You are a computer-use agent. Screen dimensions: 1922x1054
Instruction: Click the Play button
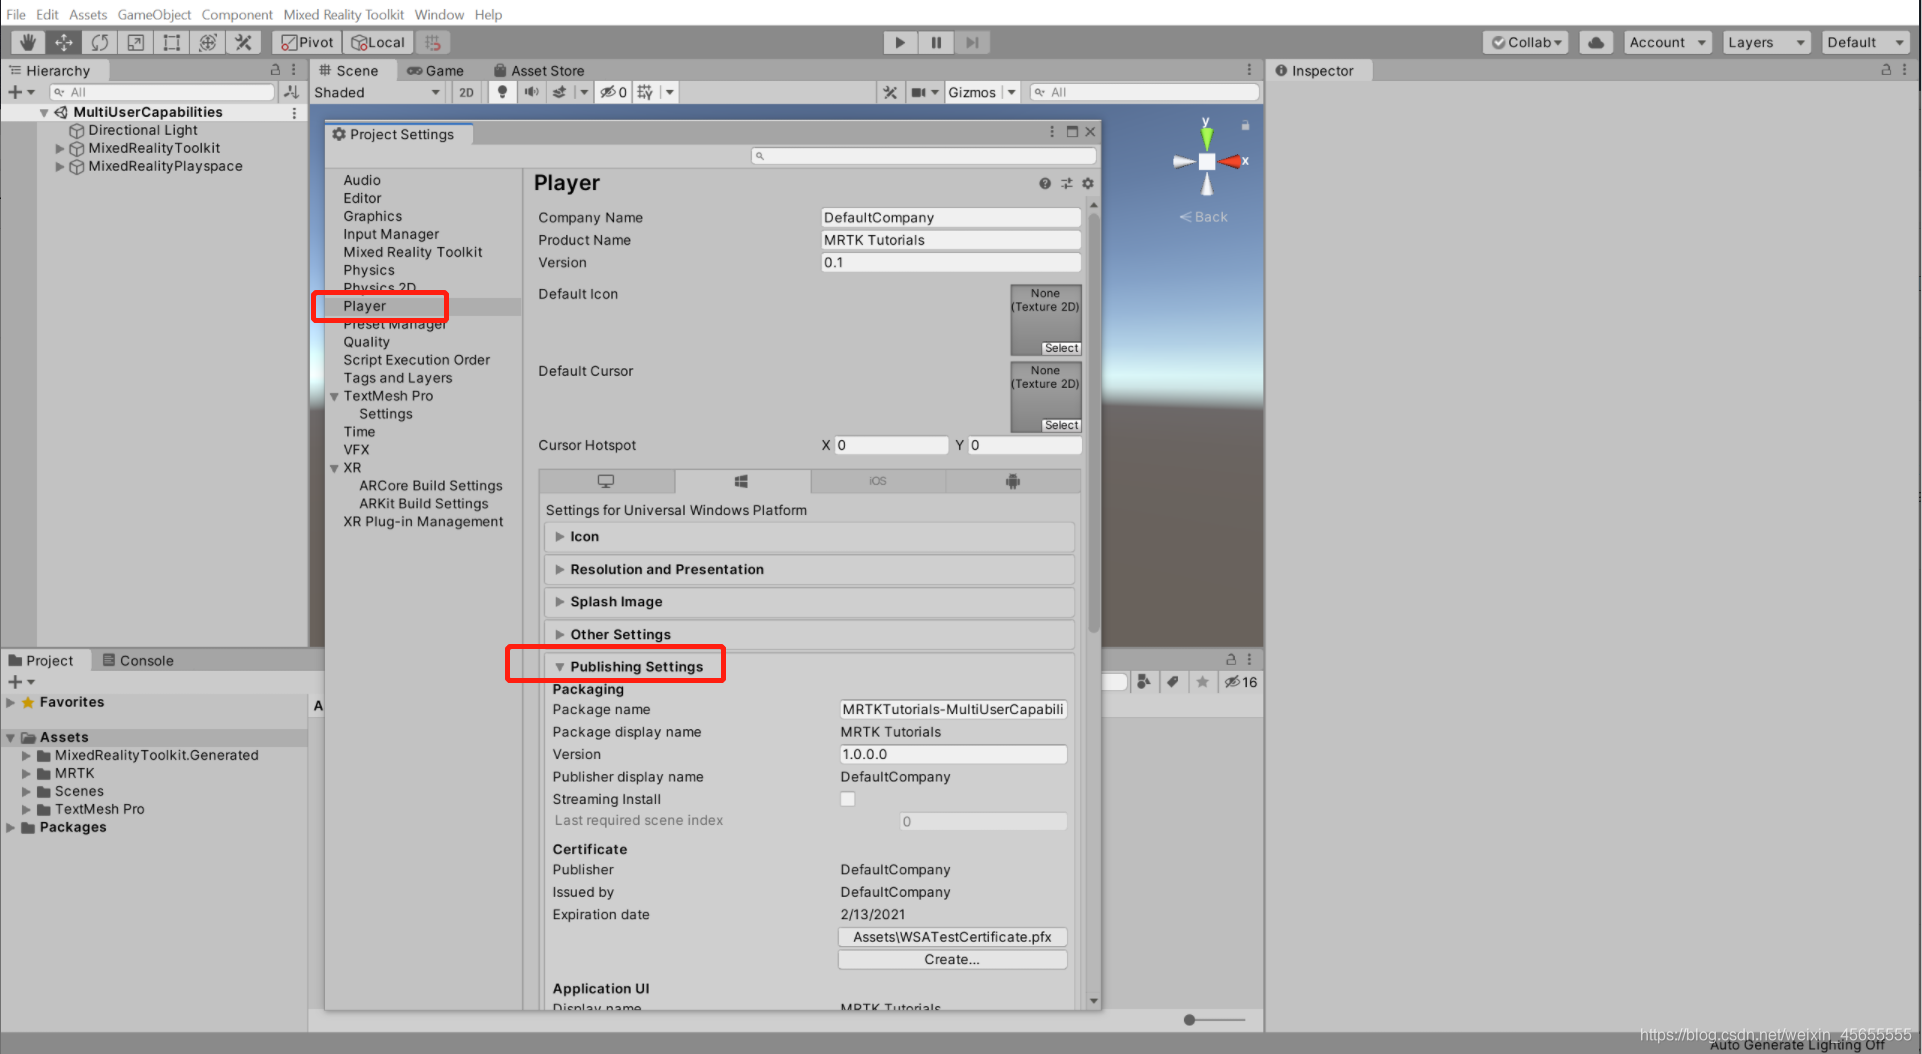pos(900,42)
